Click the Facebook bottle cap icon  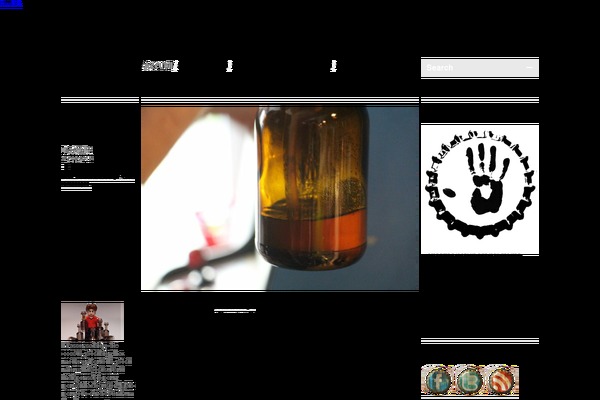coord(437,380)
